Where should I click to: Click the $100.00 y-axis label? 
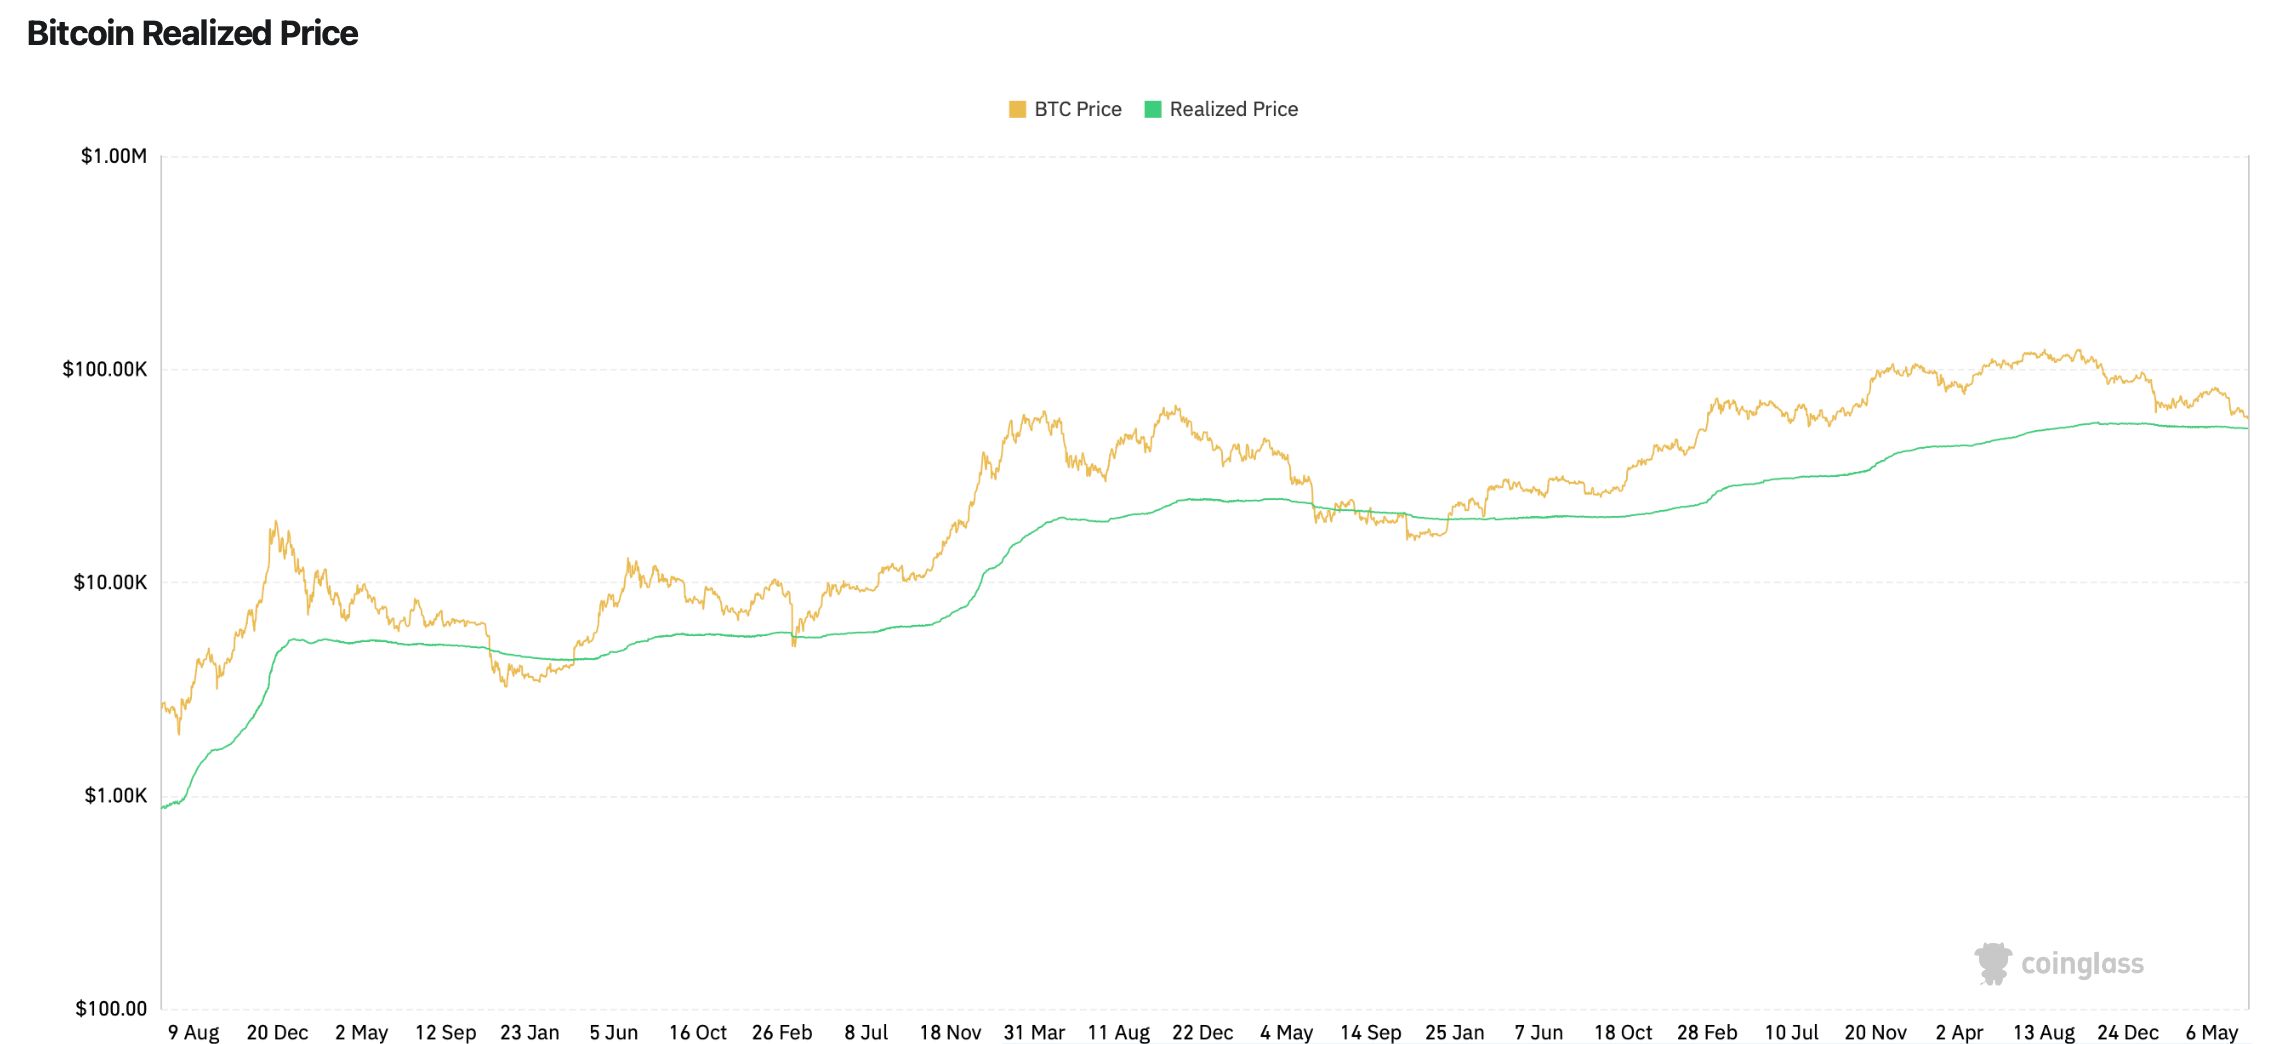(111, 1008)
